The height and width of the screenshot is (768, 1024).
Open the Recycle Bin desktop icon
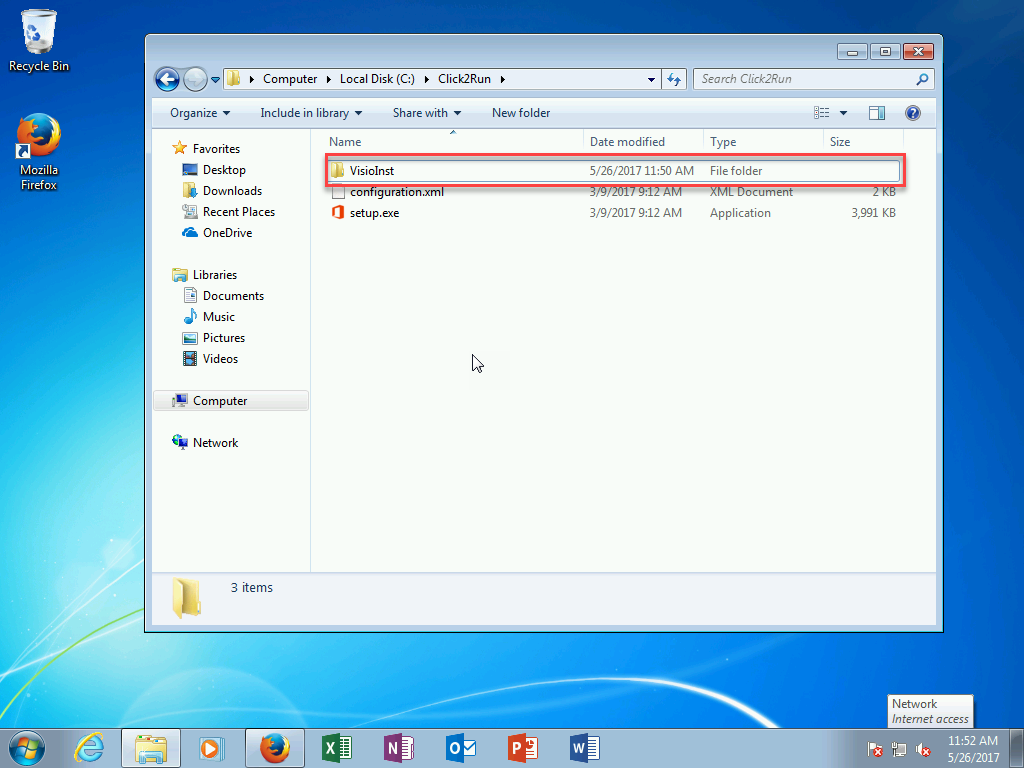pos(39,40)
